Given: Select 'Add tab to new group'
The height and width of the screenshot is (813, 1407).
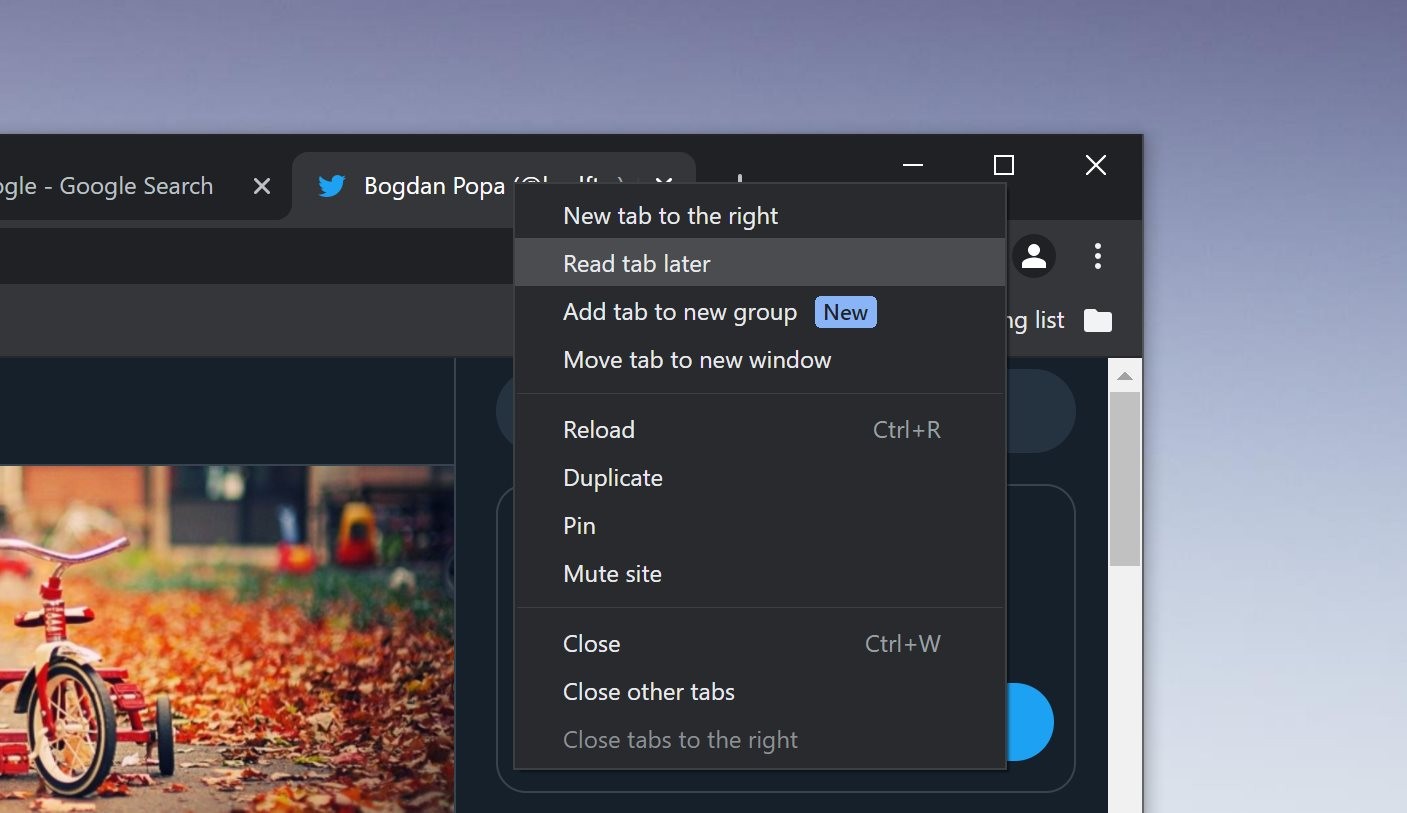Looking at the screenshot, I should [679, 311].
